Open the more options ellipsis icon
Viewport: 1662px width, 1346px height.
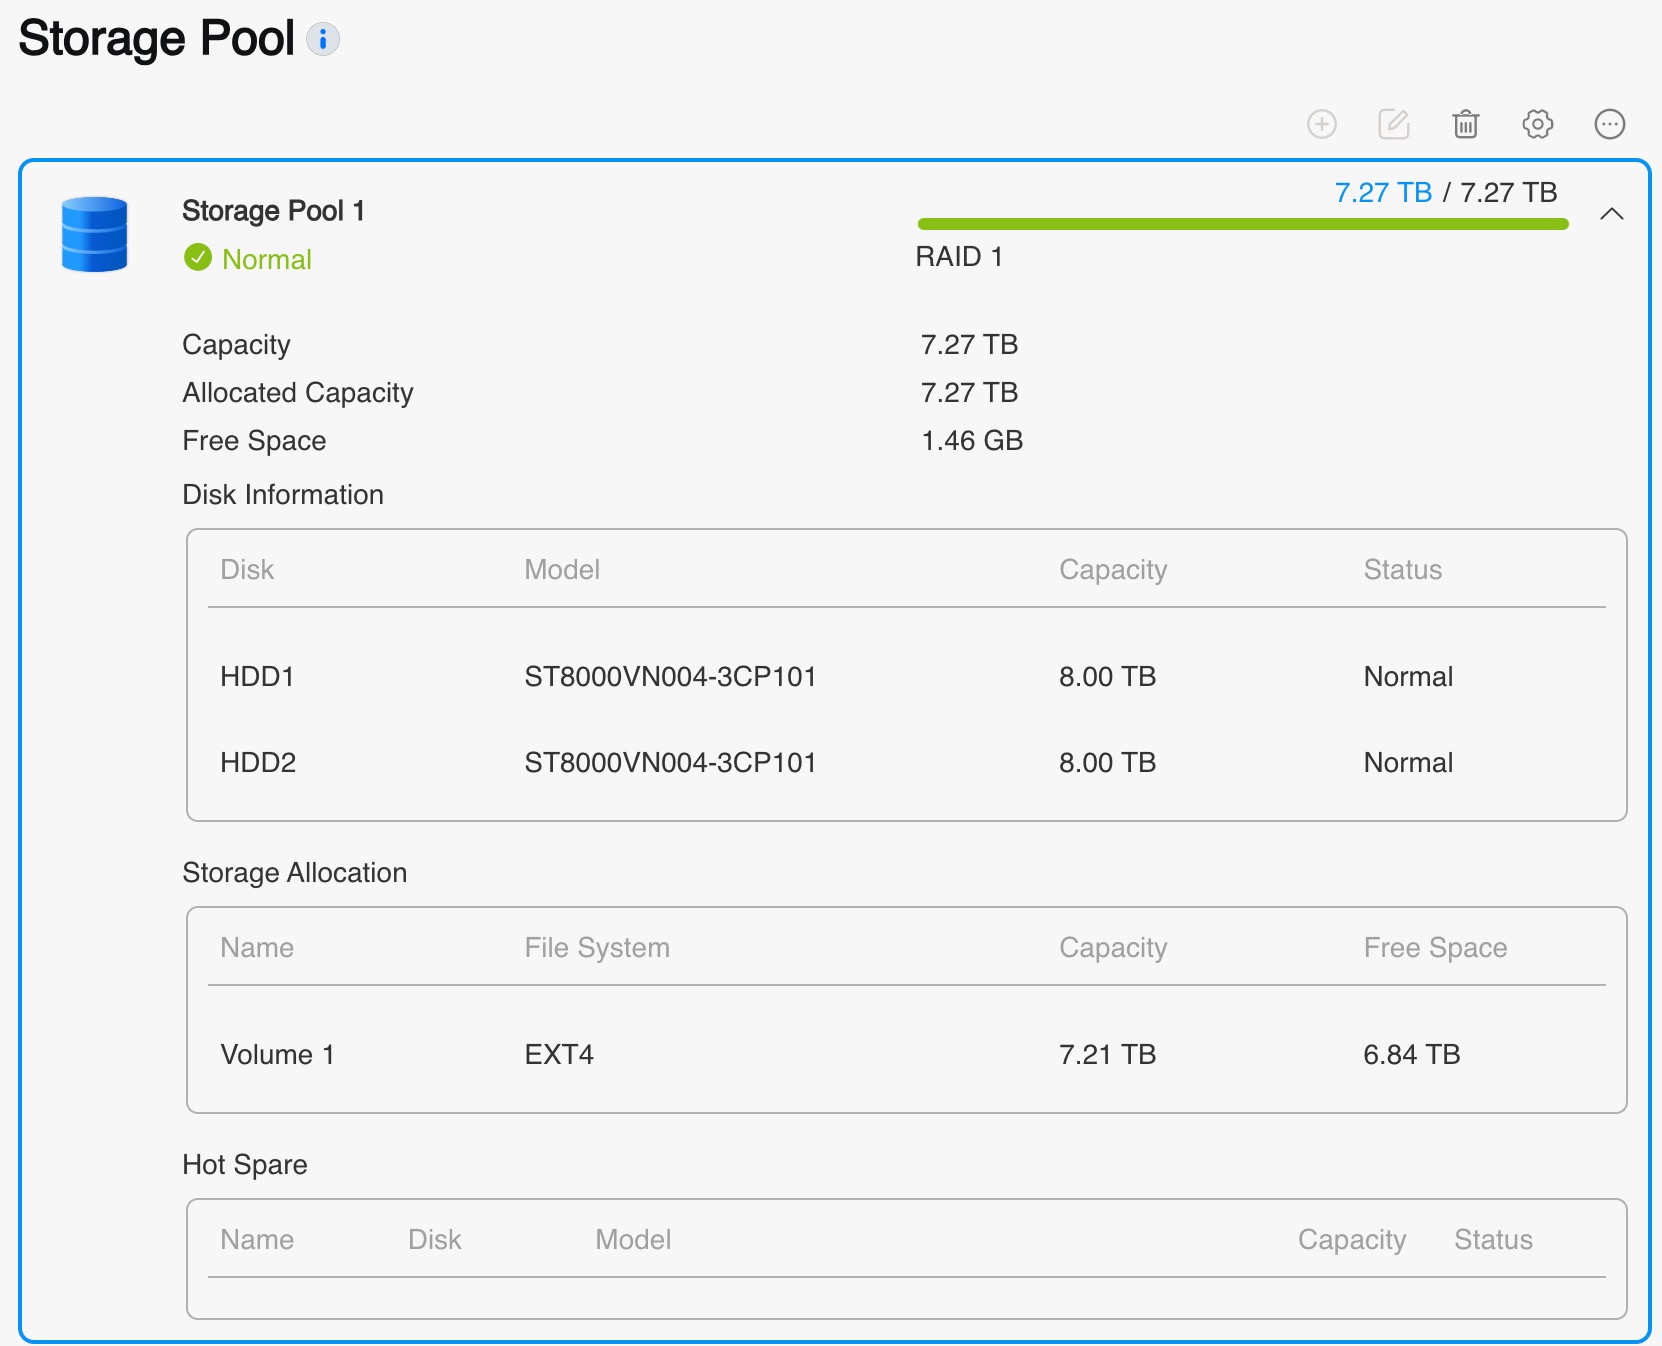pos(1609,124)
